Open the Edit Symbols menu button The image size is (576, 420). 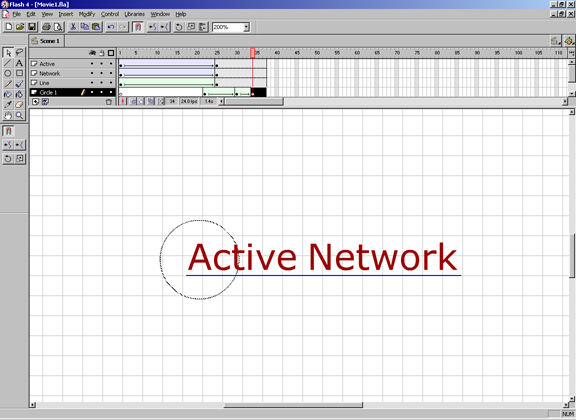569,41
